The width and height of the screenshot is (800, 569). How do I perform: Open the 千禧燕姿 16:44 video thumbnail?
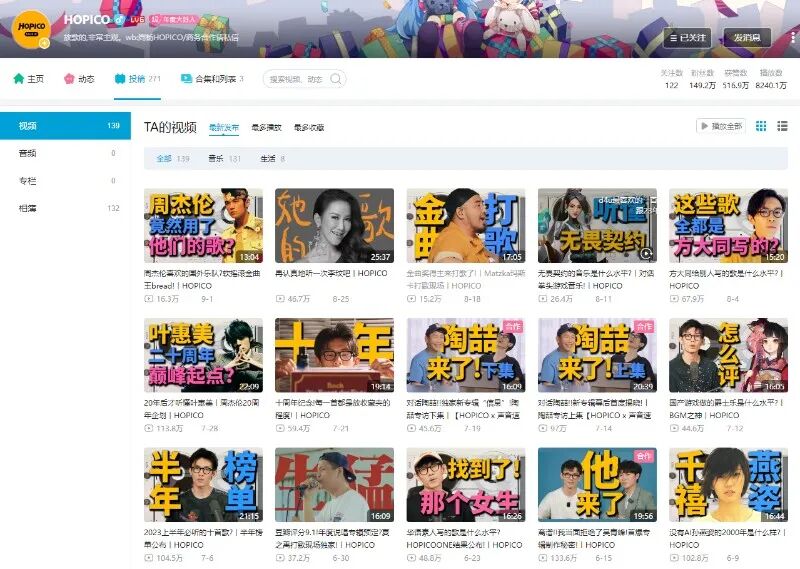[728, 485]
